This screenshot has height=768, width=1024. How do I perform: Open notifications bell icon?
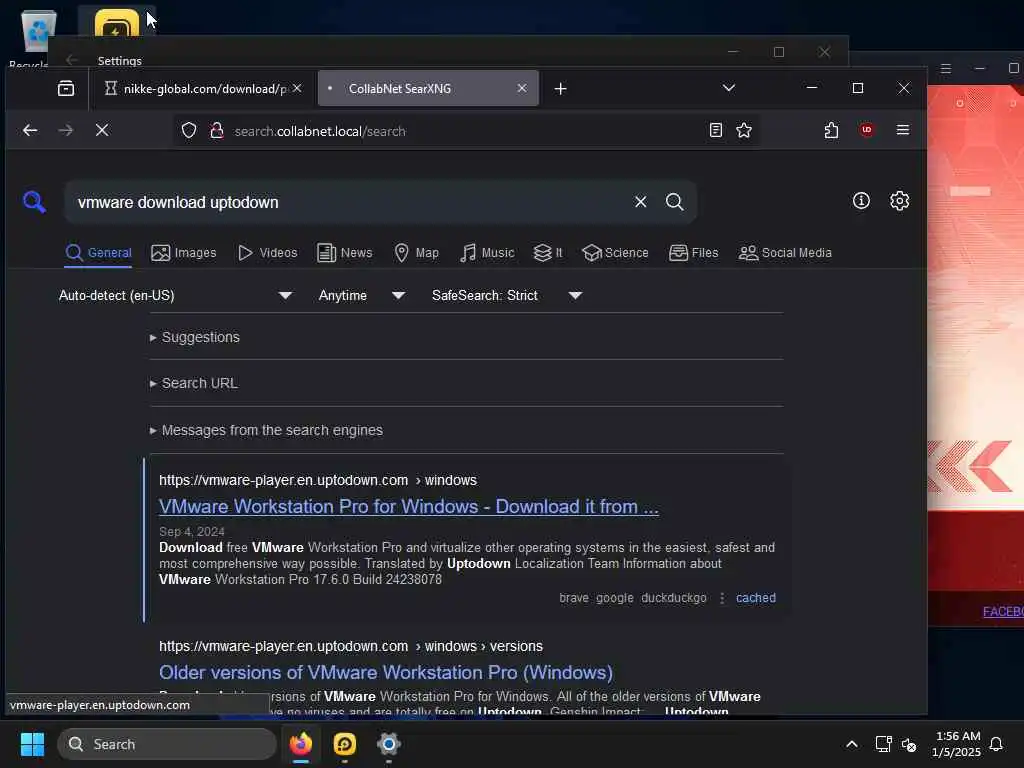[x=997, y=744]
